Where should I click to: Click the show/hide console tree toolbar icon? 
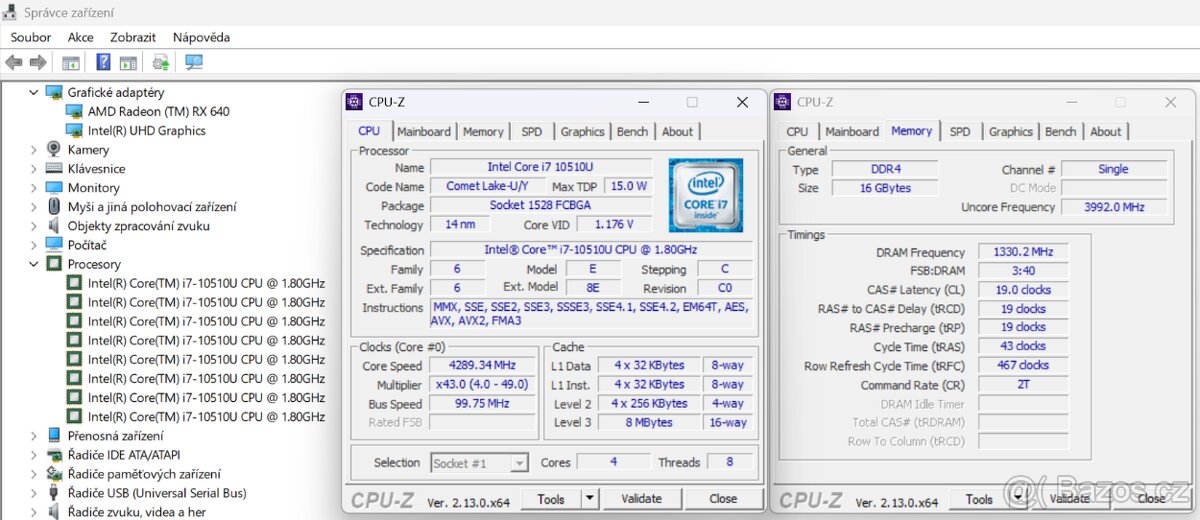click(71, 63)
